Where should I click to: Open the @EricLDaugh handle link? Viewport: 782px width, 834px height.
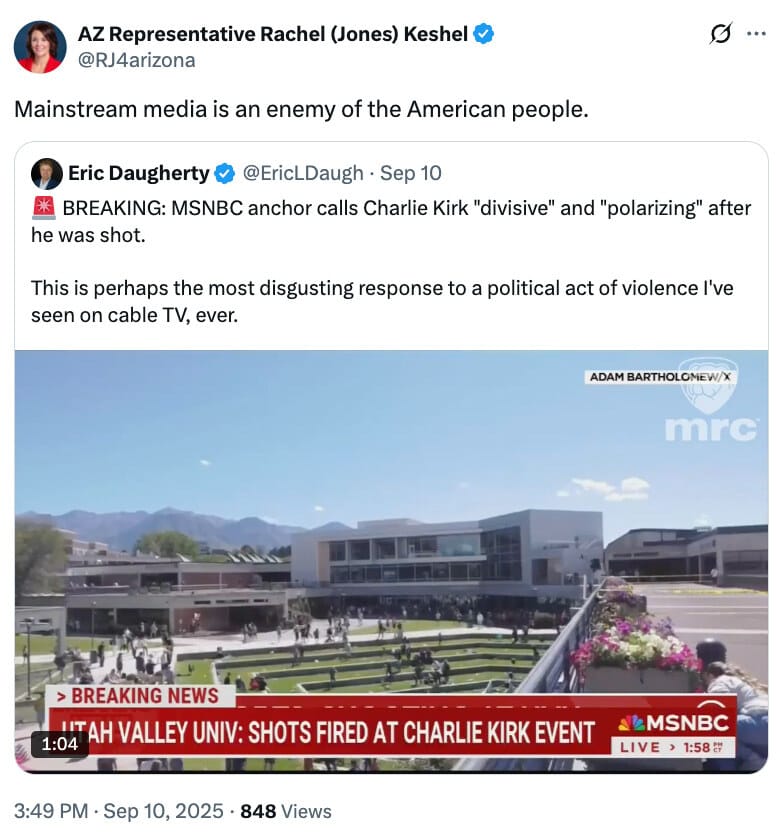pos(303,173)
